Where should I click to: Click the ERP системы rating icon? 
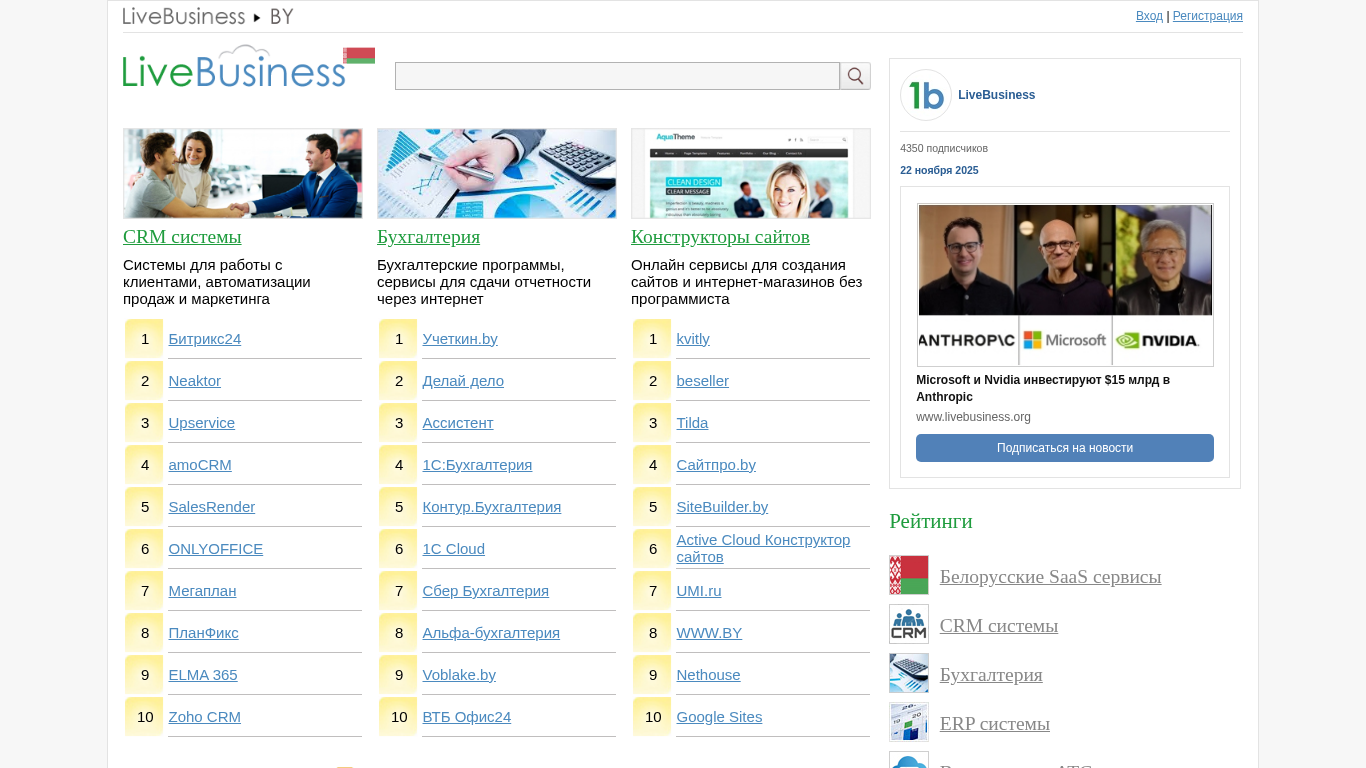click(x=909, y=722)
